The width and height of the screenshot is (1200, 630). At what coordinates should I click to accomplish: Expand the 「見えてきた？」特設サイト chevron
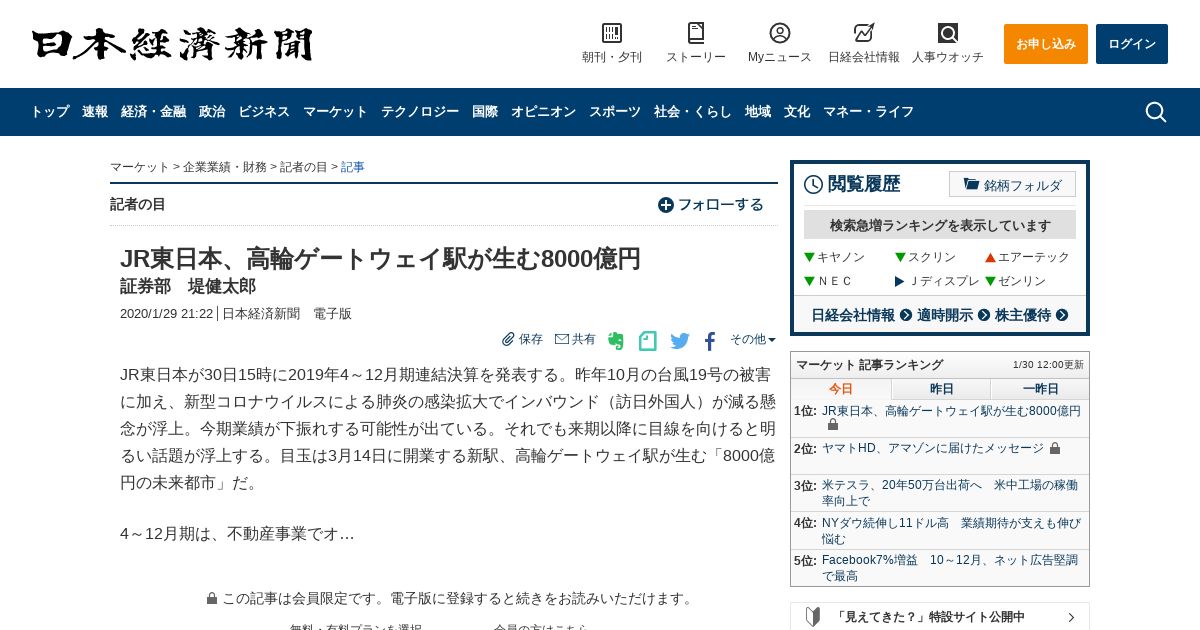(x=1071, y=617)
